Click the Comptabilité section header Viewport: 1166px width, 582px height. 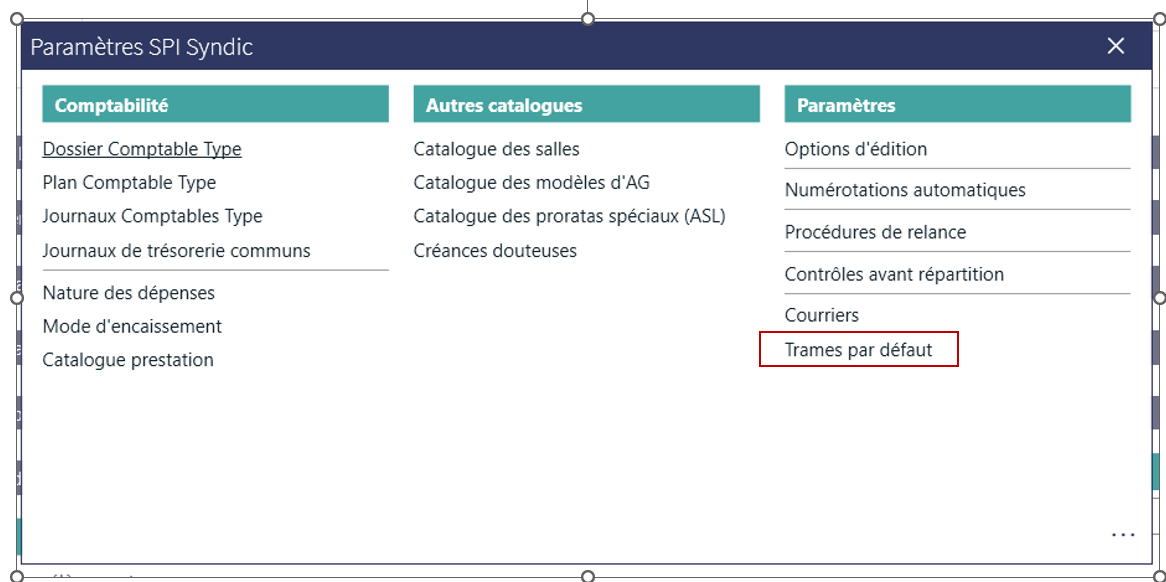[215, 105]
